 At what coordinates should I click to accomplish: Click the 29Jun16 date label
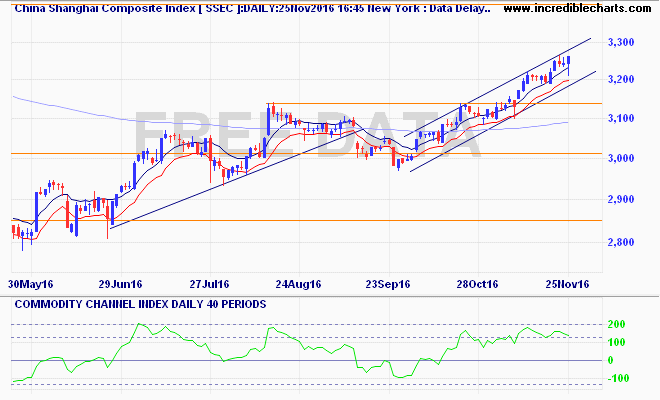coord(120,284)
